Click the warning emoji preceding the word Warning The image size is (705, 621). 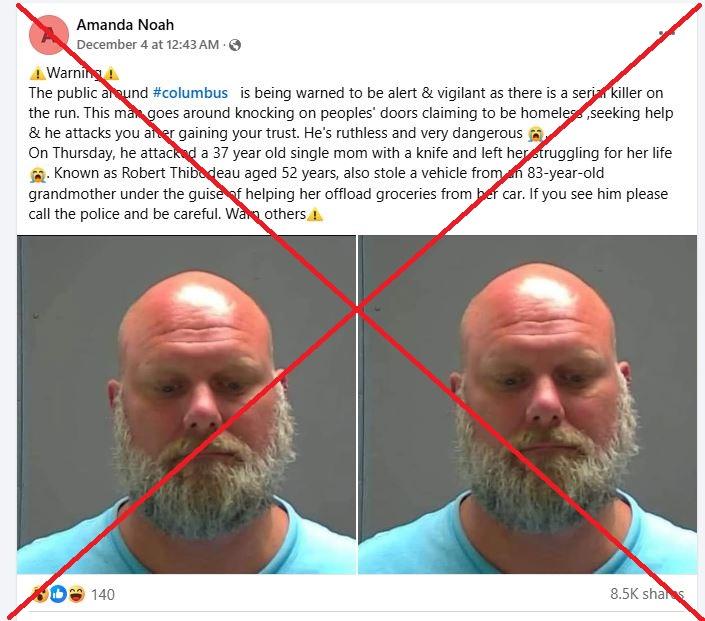pyautogui.click(x=37, y=73)
